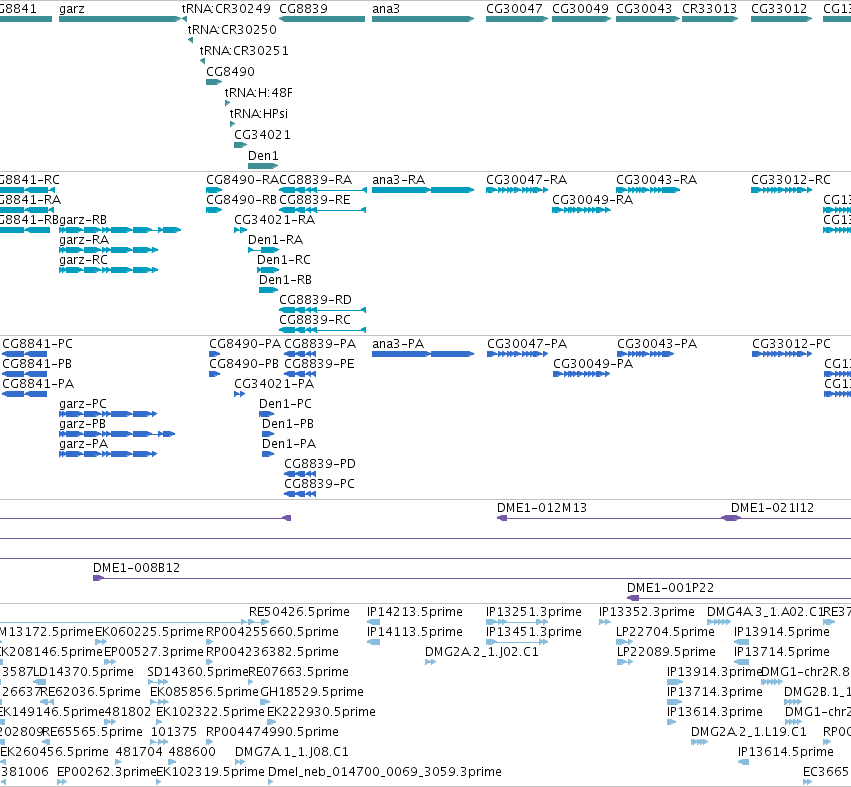Click the IP13251.3prime EST label
Screen dimensions: 851x787
(534, 612)
